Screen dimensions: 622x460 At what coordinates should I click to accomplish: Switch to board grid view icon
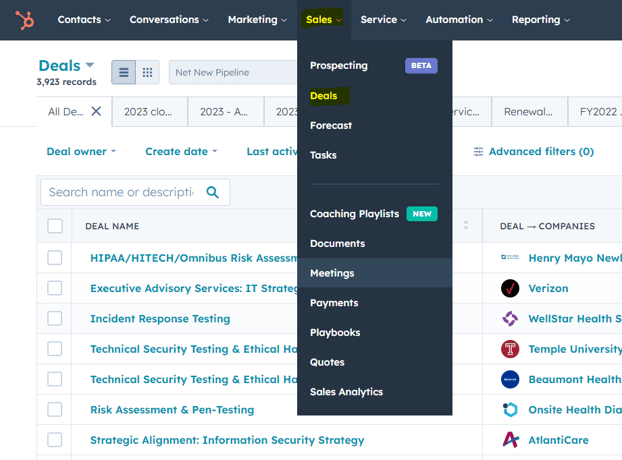click(x=148, y=72)
